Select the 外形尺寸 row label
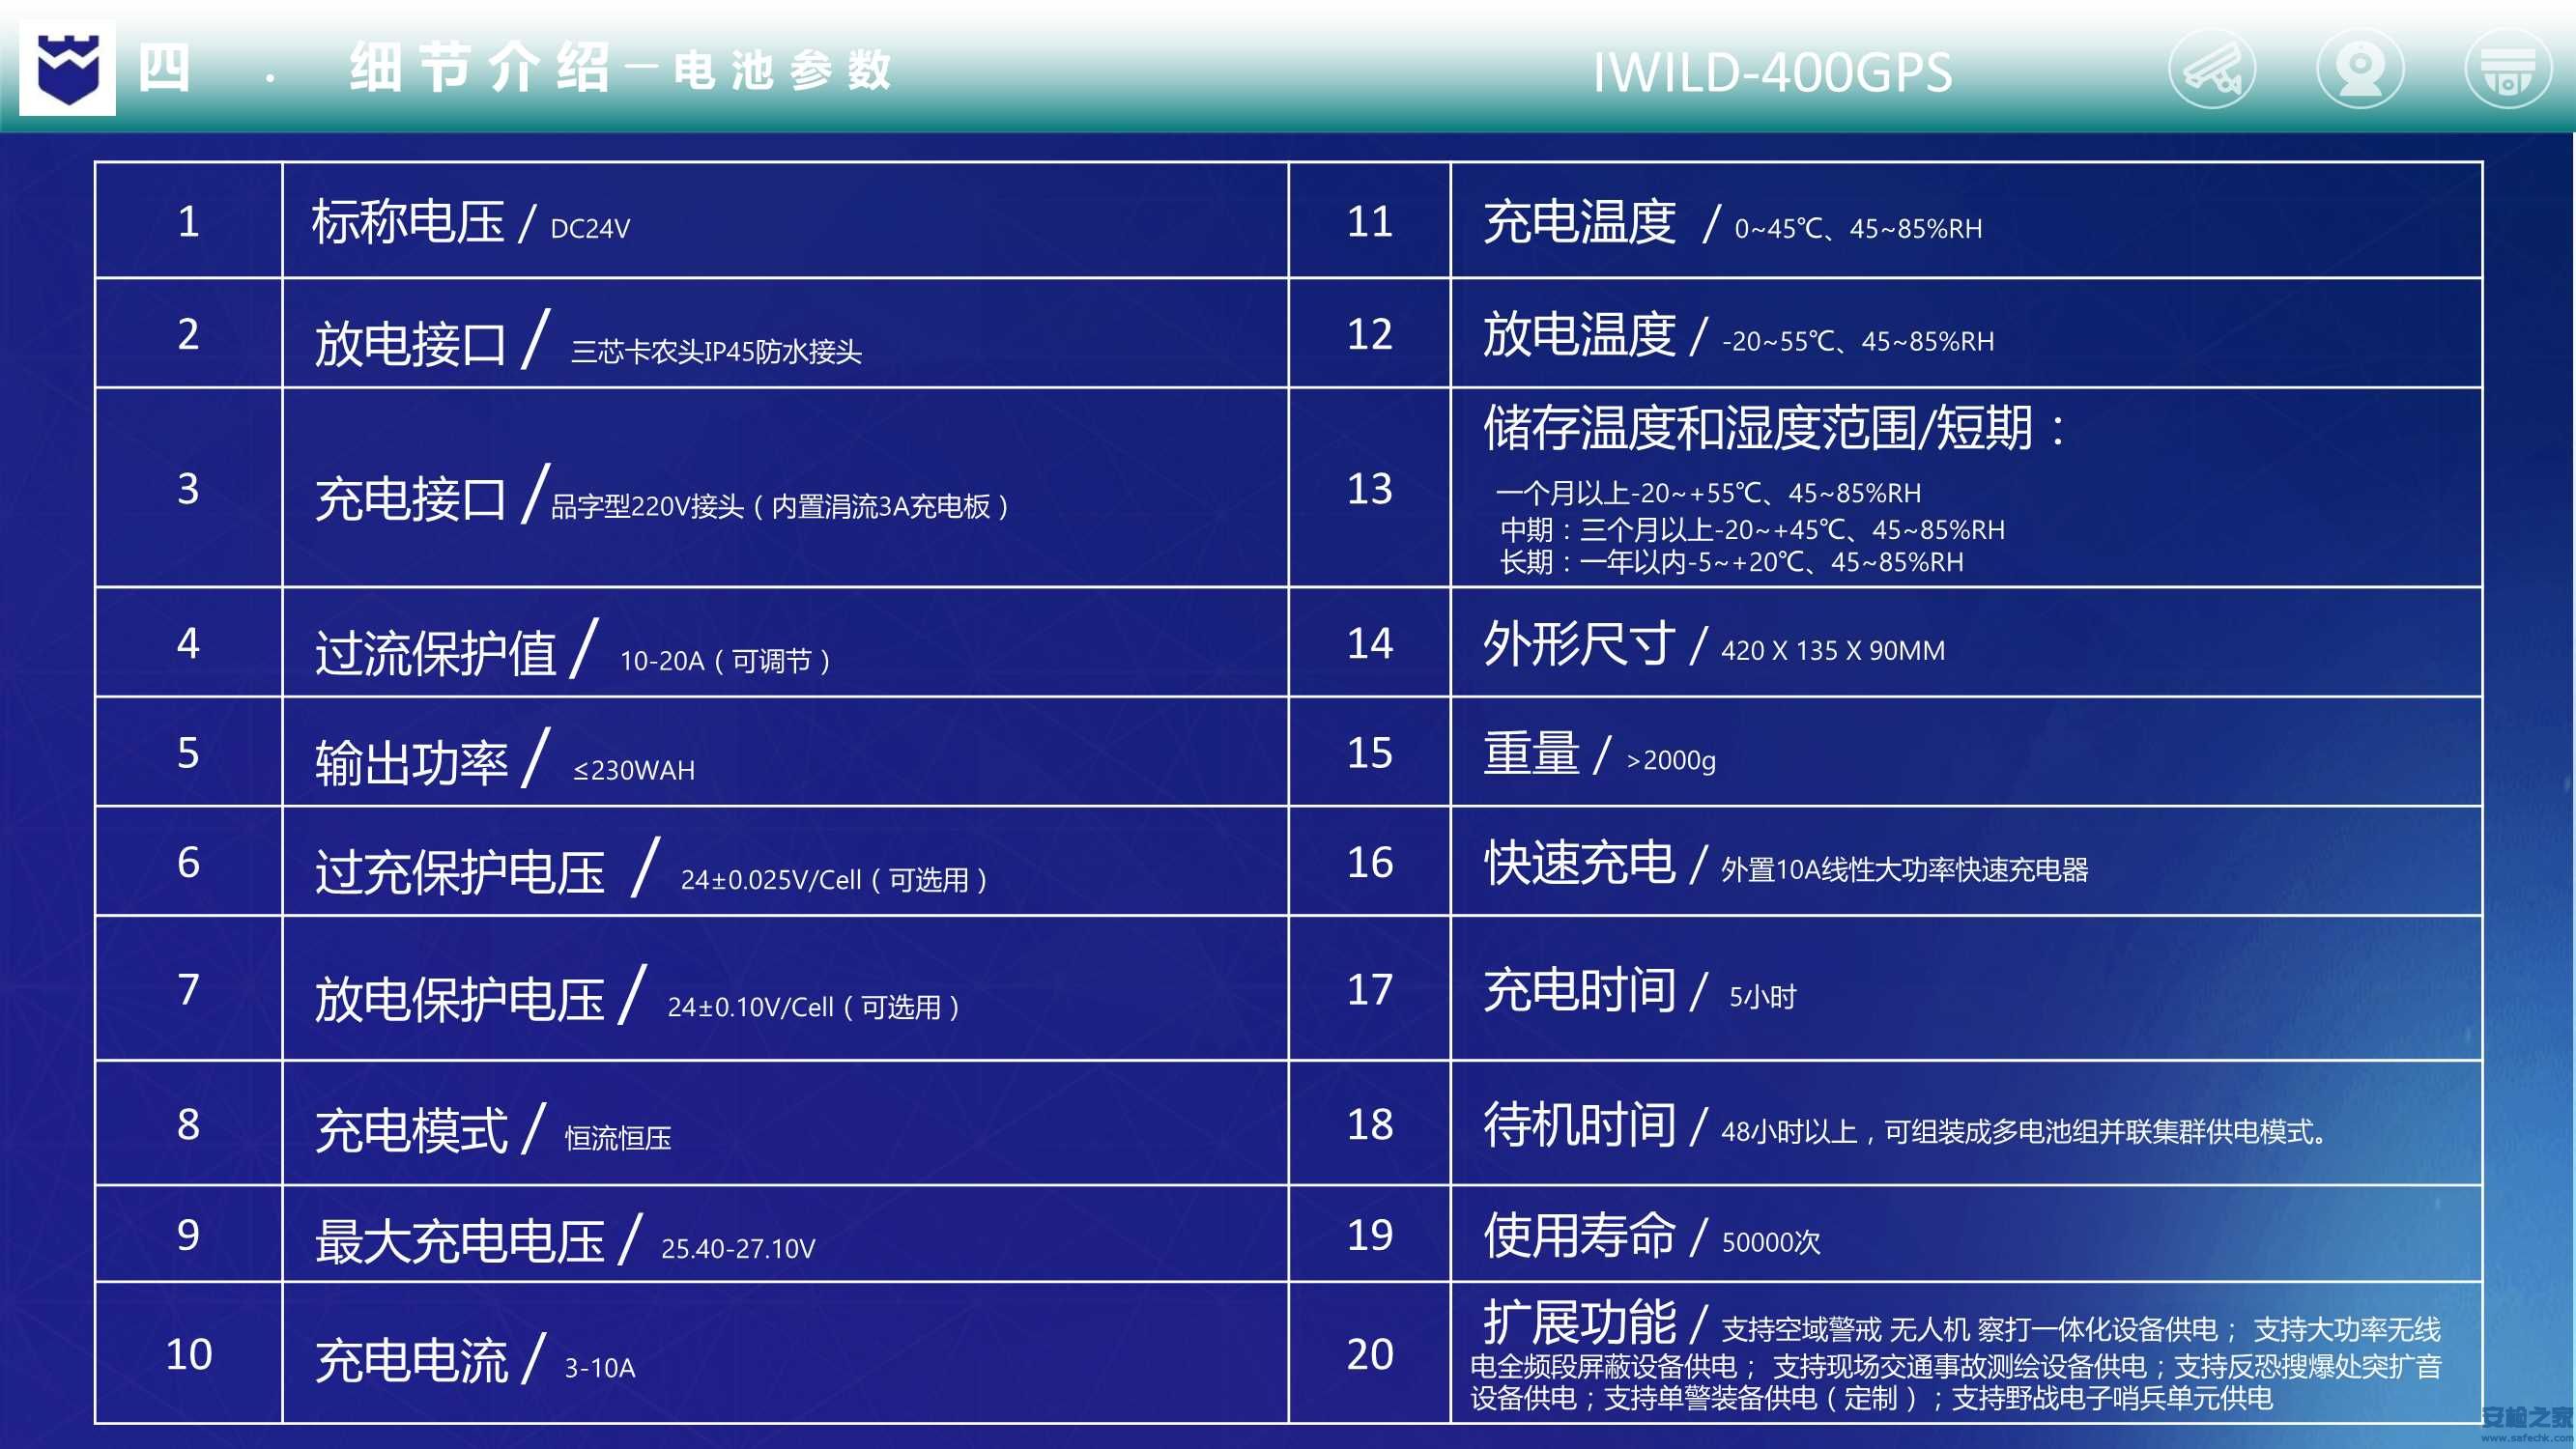Image resolution: width=2576 pixels, height=1449 pixels. pos(1579,643)
